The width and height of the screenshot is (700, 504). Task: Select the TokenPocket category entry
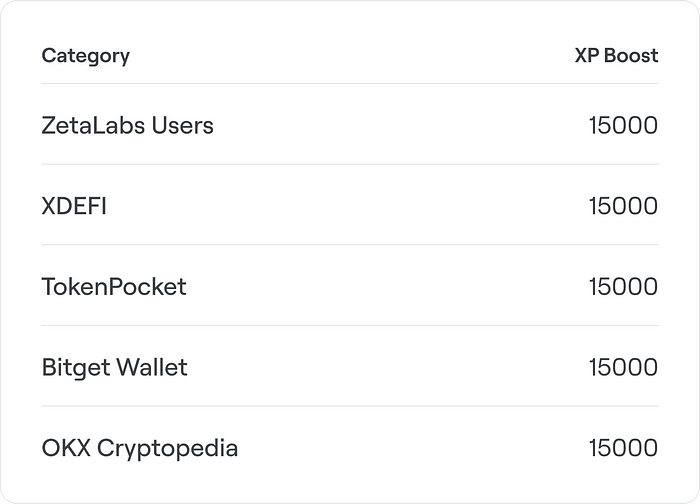click(114, 287)
